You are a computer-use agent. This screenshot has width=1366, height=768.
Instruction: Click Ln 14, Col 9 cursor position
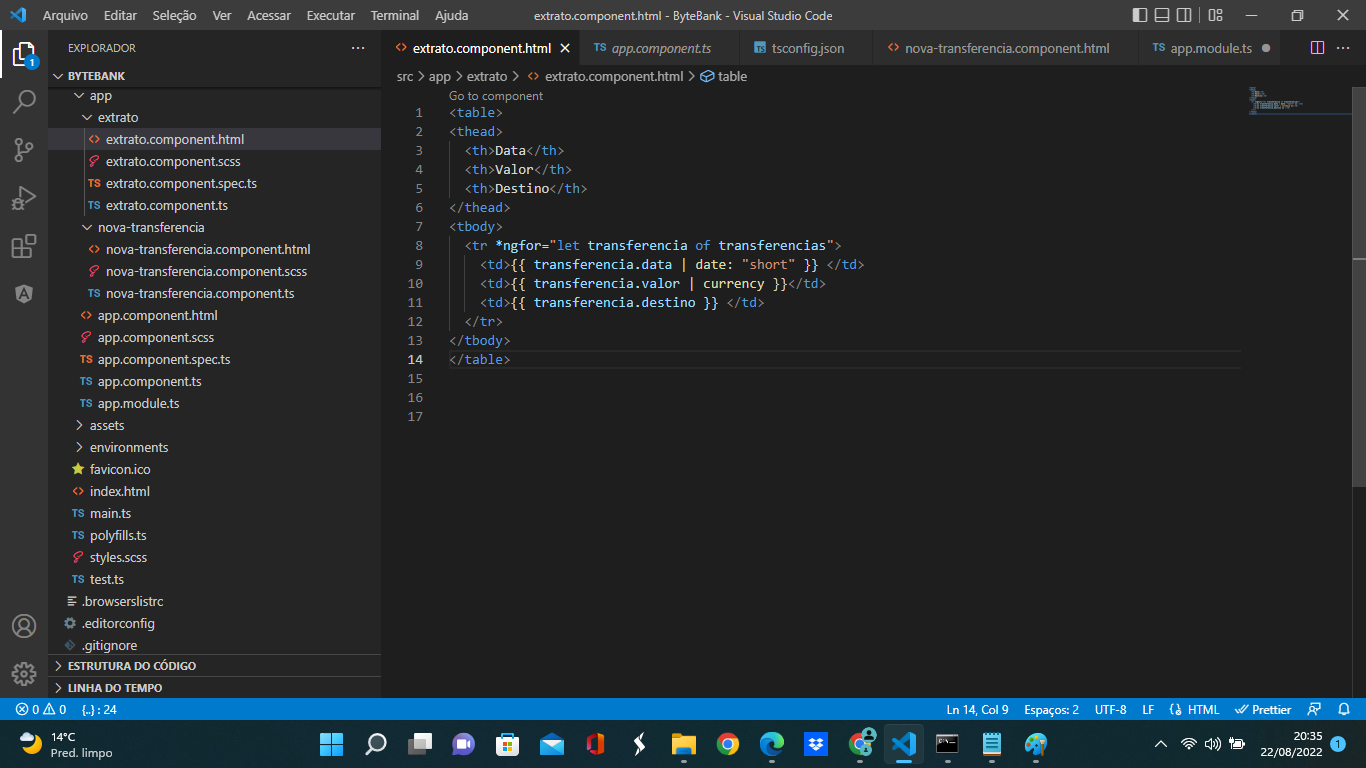tap(977, 710)
